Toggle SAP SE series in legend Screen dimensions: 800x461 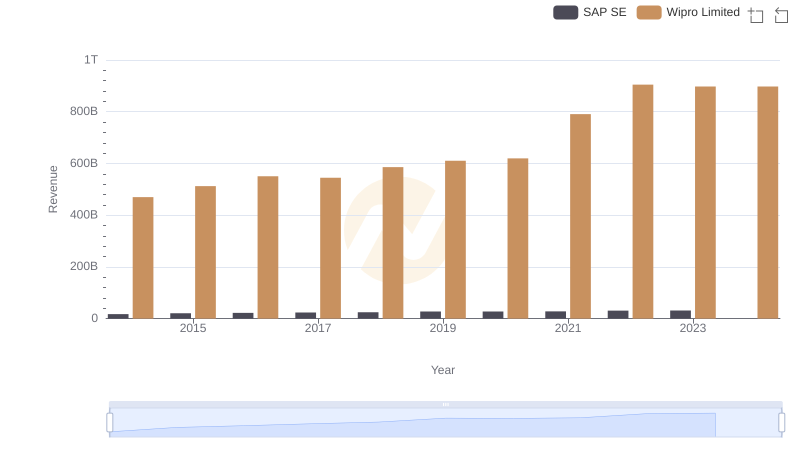click(x=589, y=12)
